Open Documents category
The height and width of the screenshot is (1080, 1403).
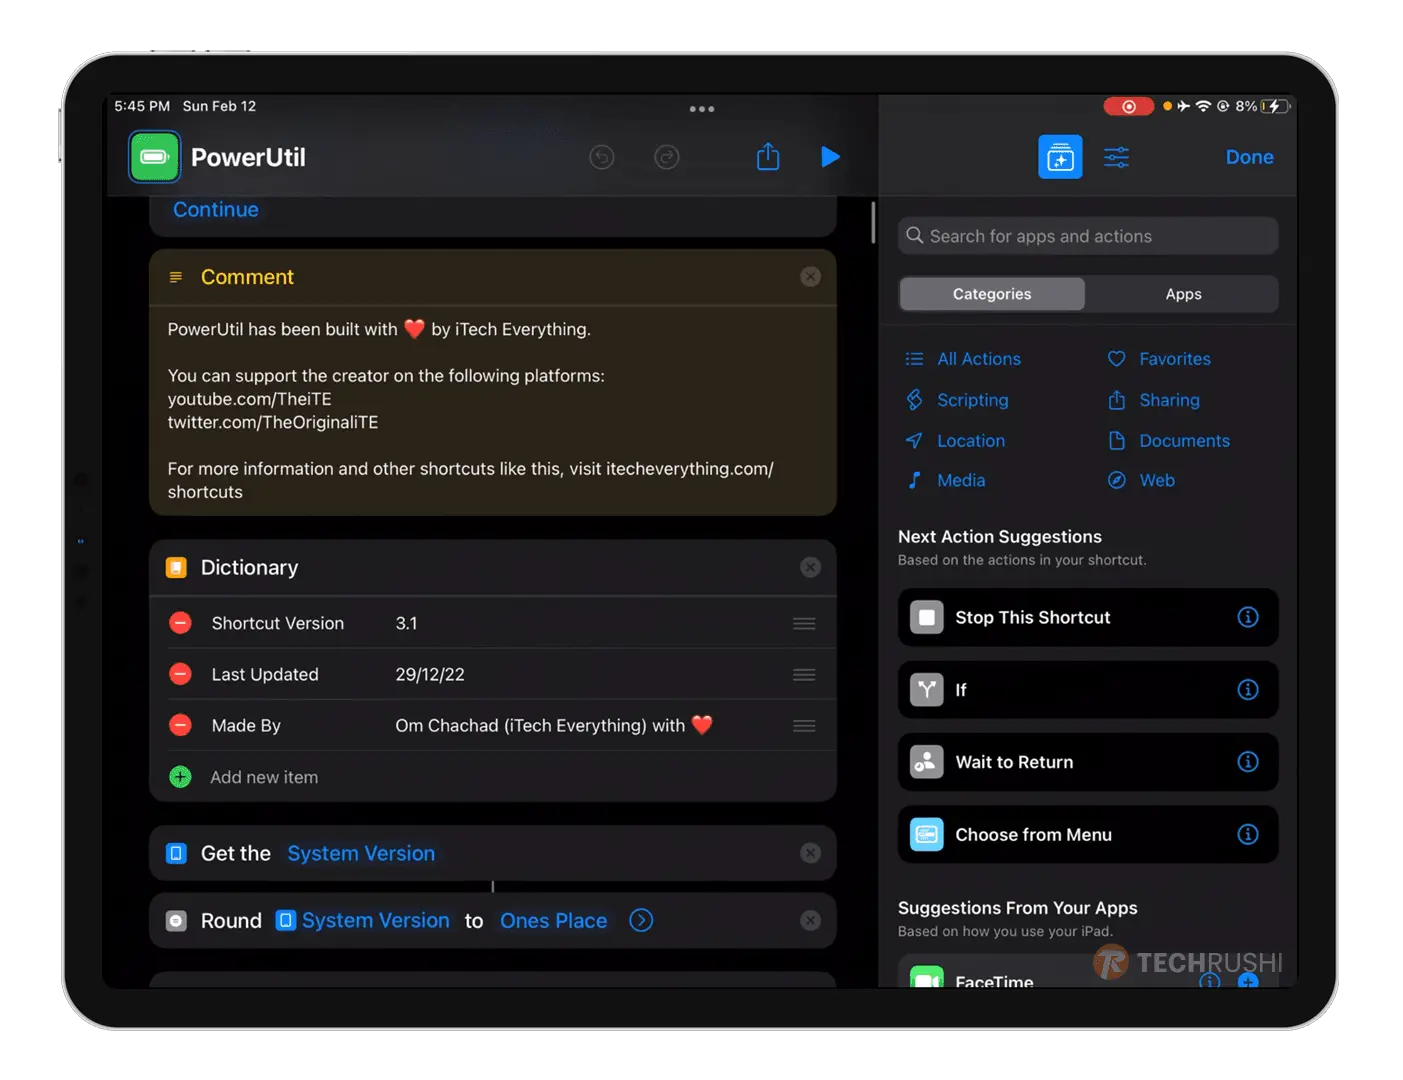(x=1168, y=441)
